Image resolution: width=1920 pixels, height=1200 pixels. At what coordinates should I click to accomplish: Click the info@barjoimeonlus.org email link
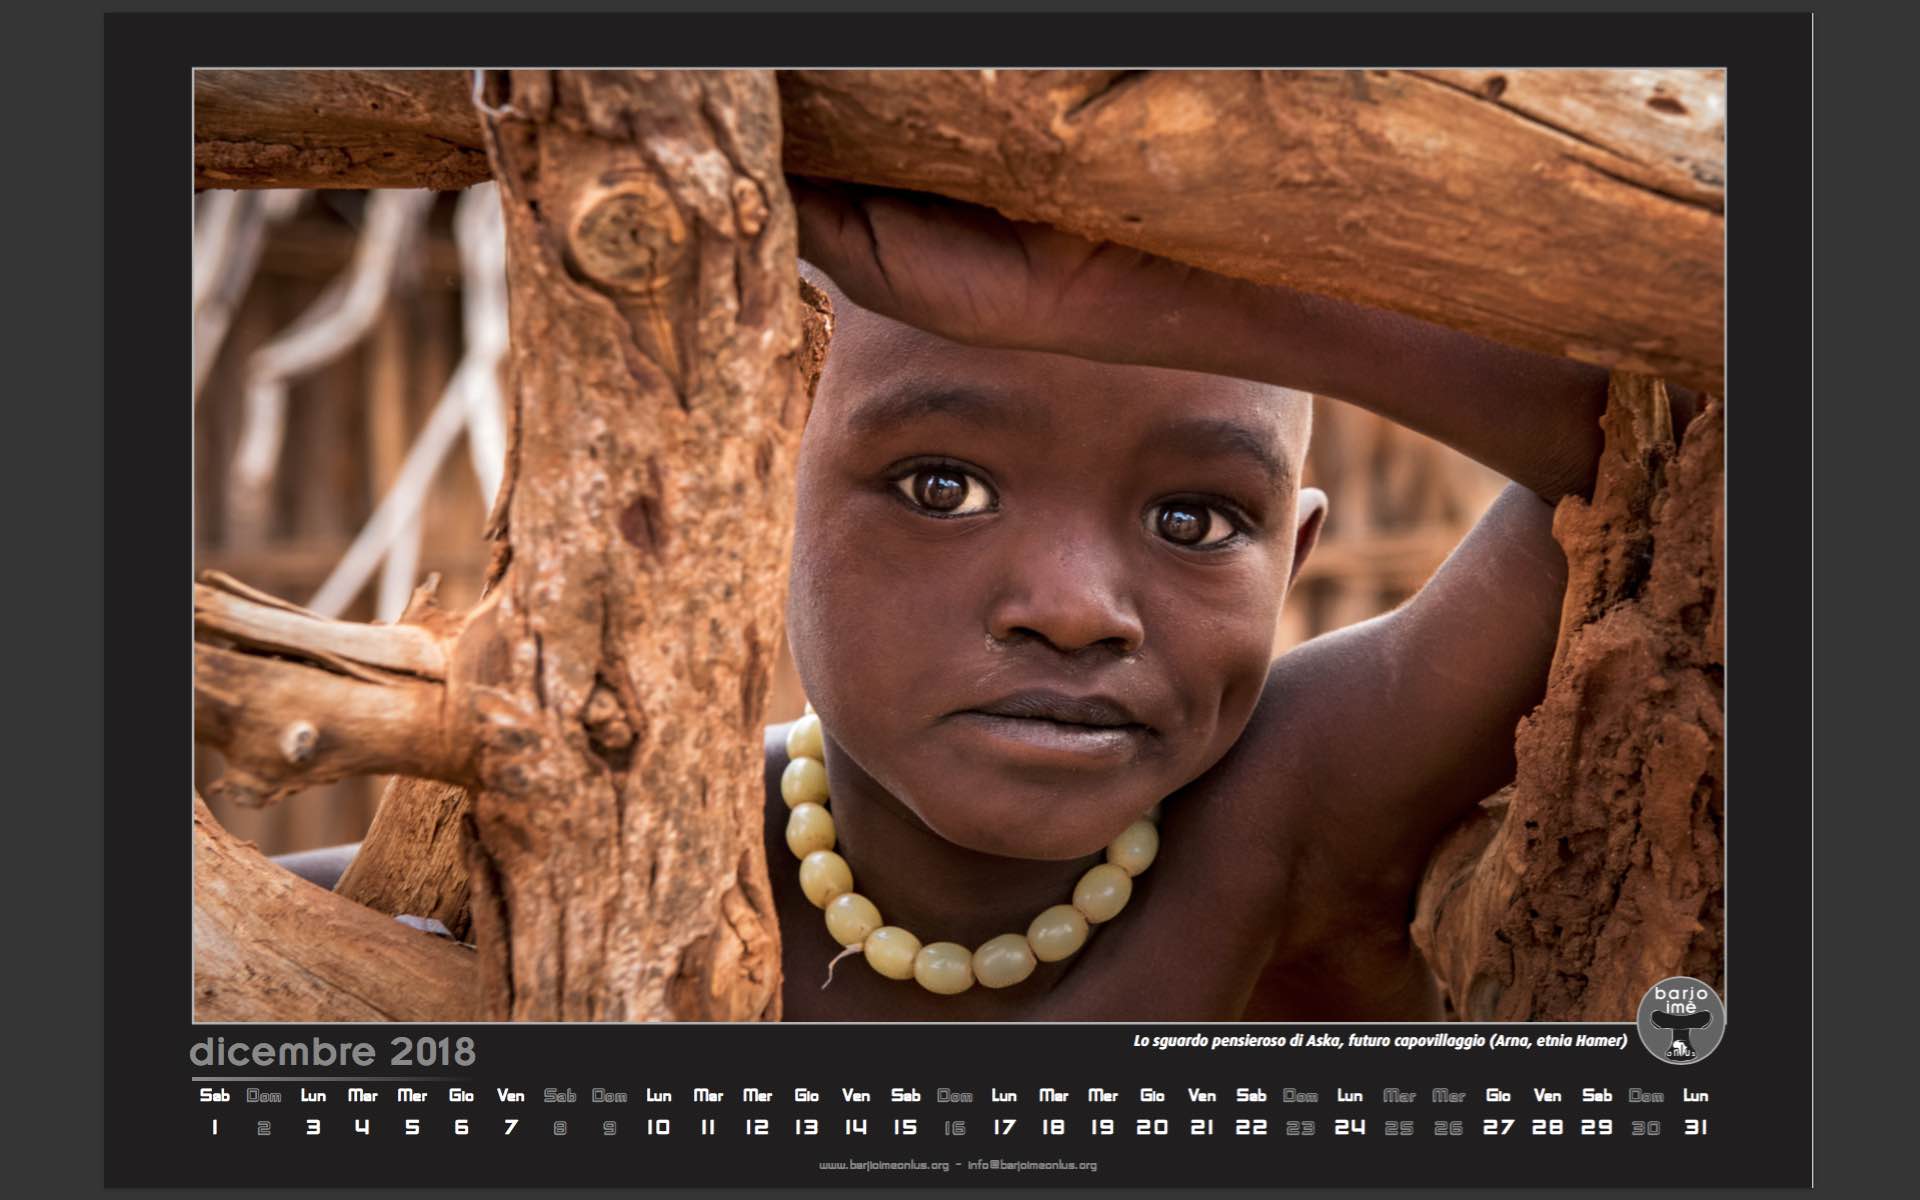tap(1032, 1165)
